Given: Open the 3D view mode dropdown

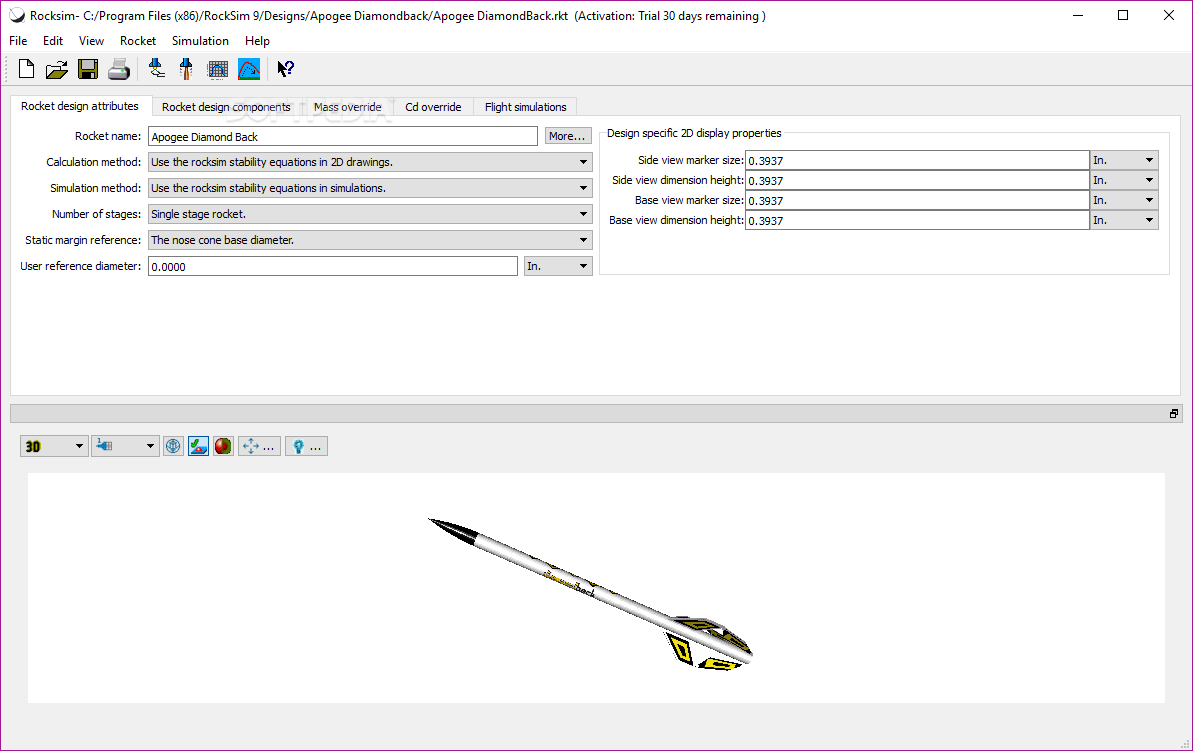Looking at the screenshot, I should [x=53, y=446].
